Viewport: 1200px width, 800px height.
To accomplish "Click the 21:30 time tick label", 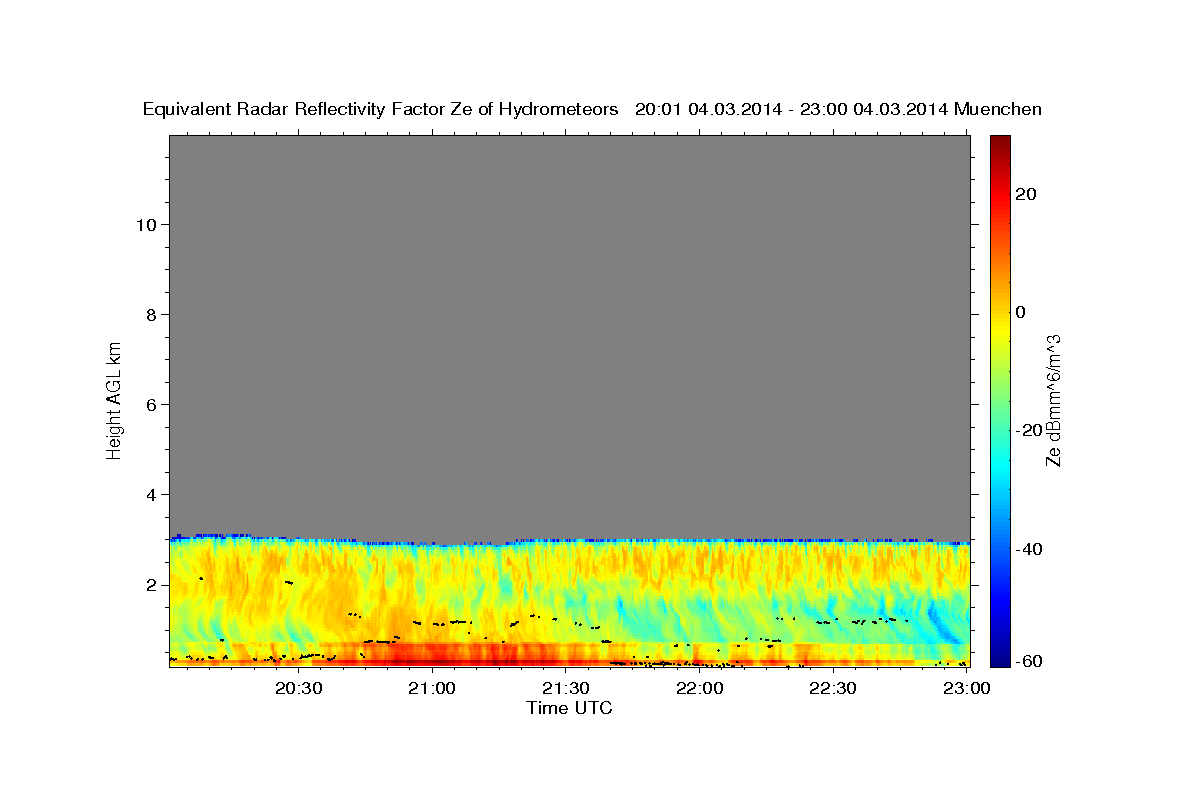I will coord(566,688).
